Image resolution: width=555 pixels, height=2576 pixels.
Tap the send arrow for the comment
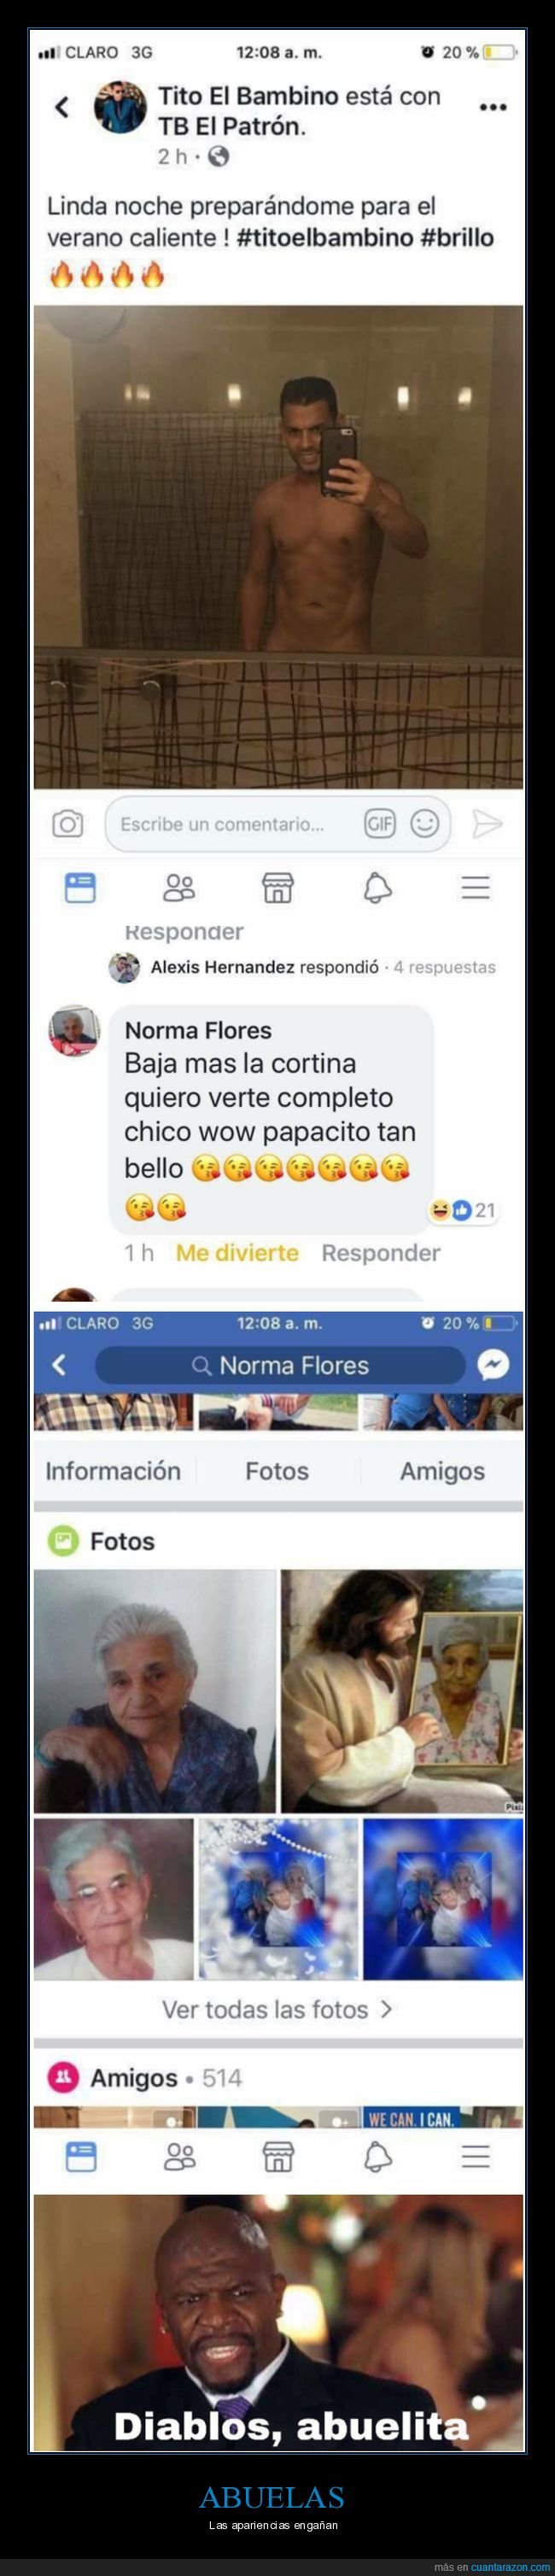click(487, 824)
